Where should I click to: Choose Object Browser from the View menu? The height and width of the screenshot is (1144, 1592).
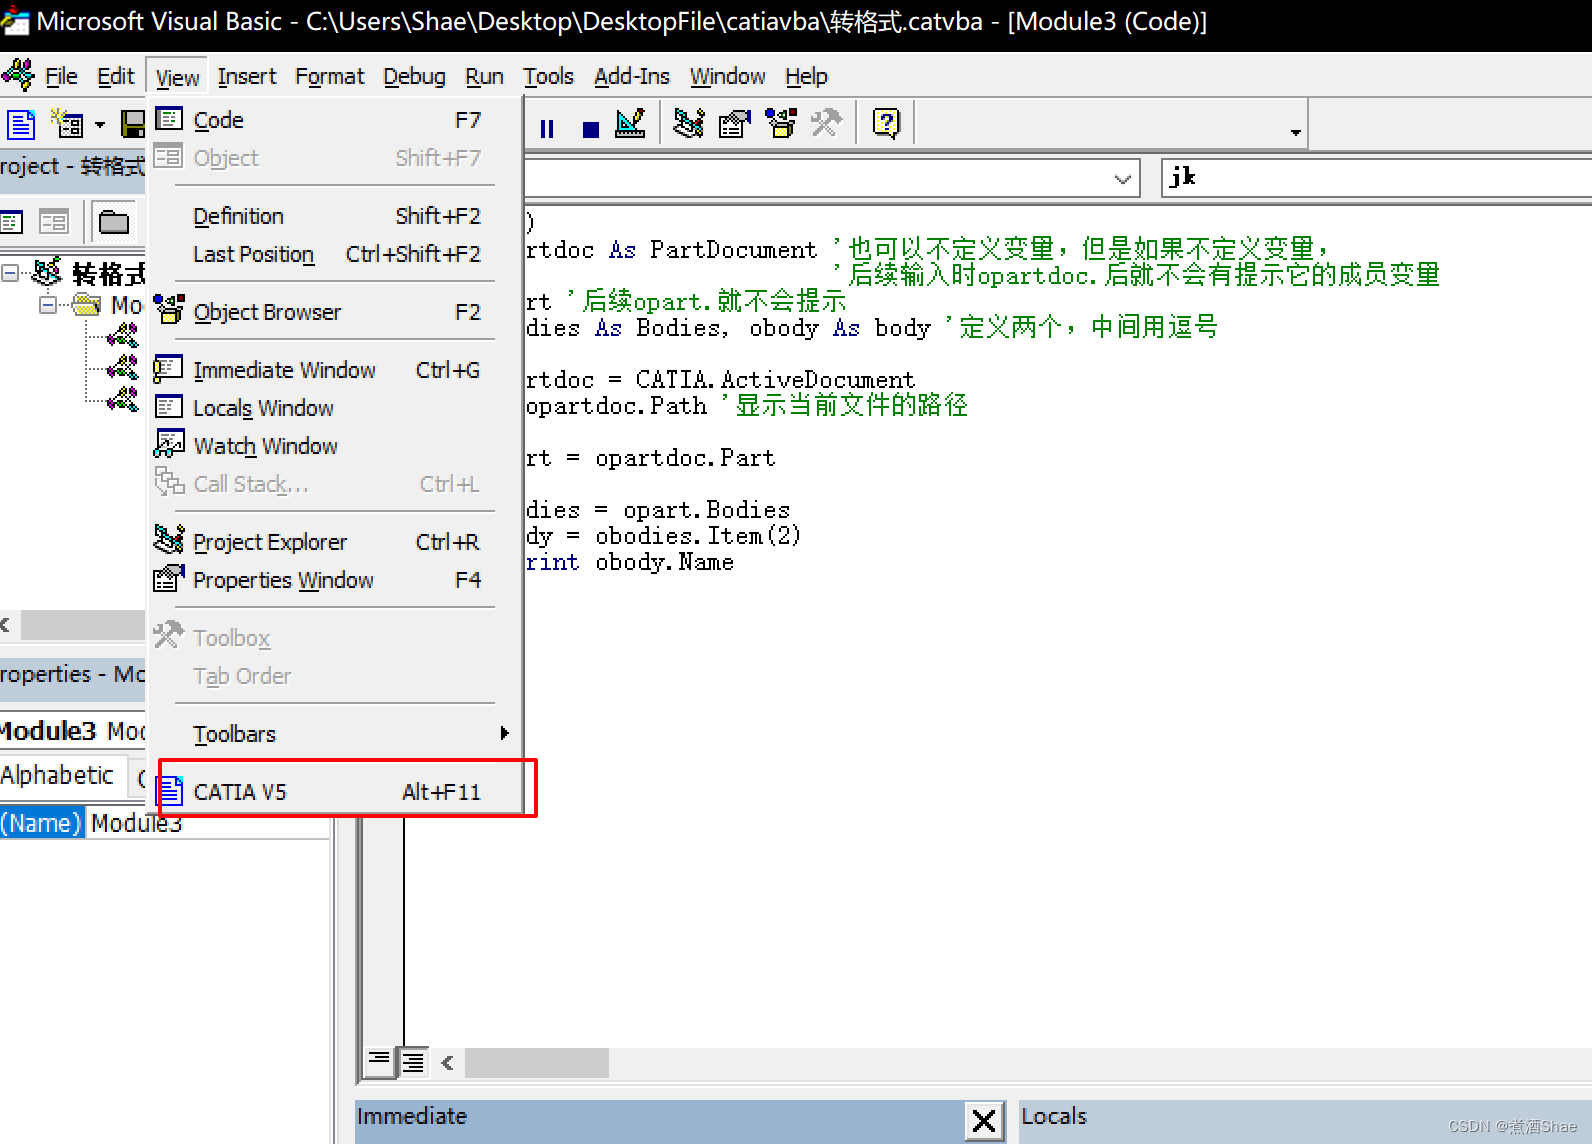tap(337, 312)
